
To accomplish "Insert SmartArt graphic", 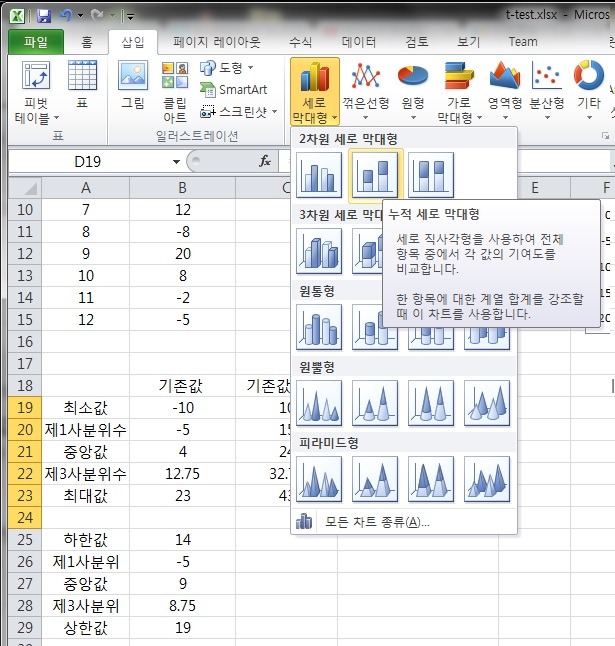I will (x=234, y=89).
